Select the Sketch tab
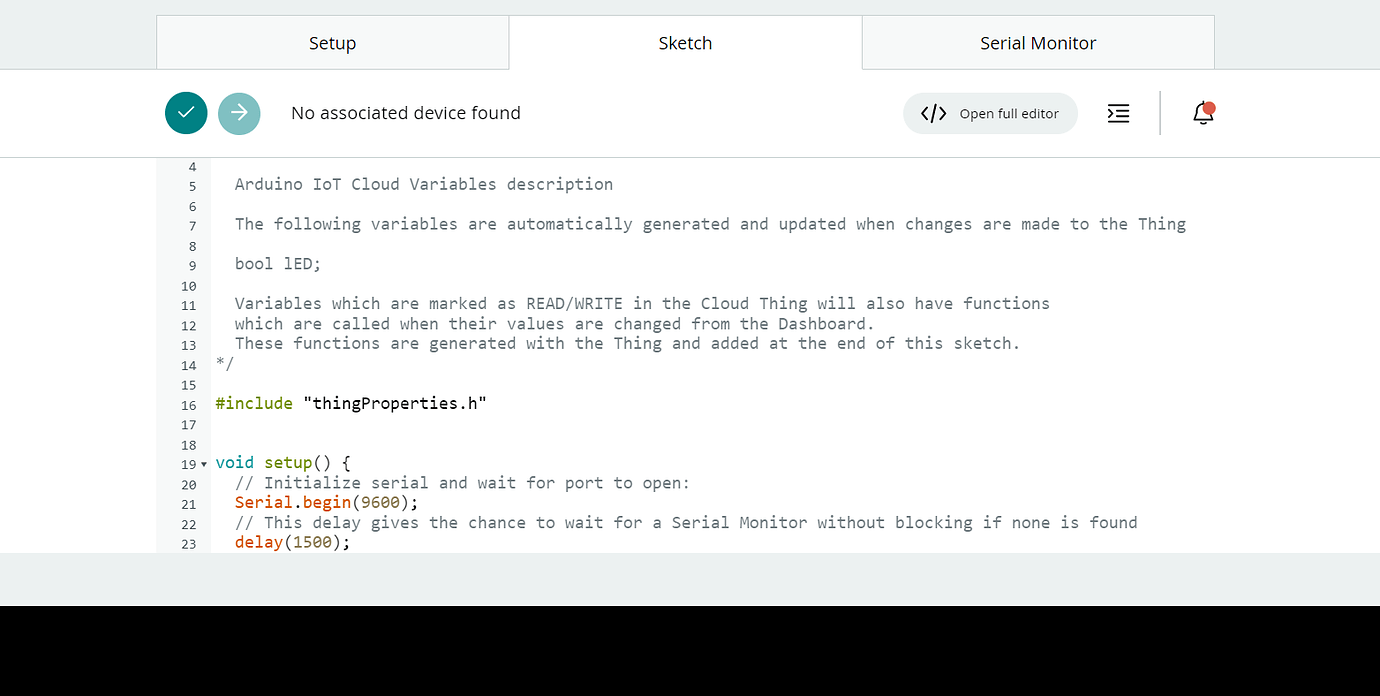This screenshot has height=696, width=1380. click(x=685, y=43)
